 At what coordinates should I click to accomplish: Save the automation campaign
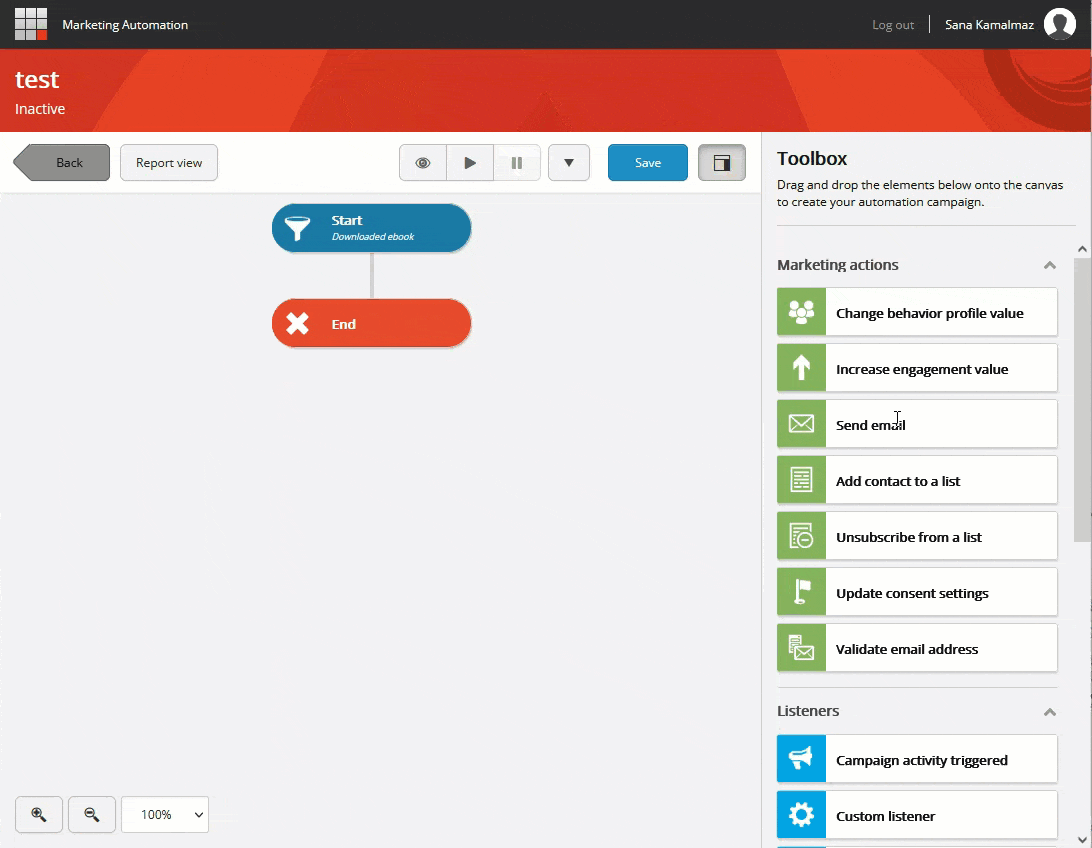point(648,163)
